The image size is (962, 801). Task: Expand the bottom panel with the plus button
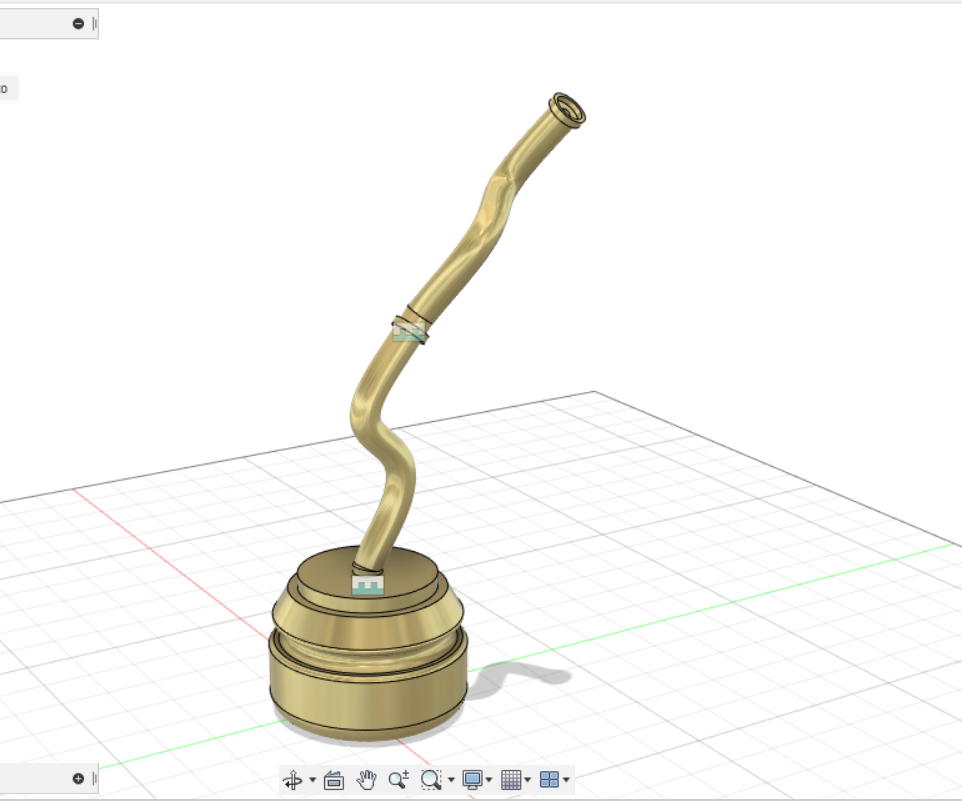pyautogui.click(x=78, y=779)
